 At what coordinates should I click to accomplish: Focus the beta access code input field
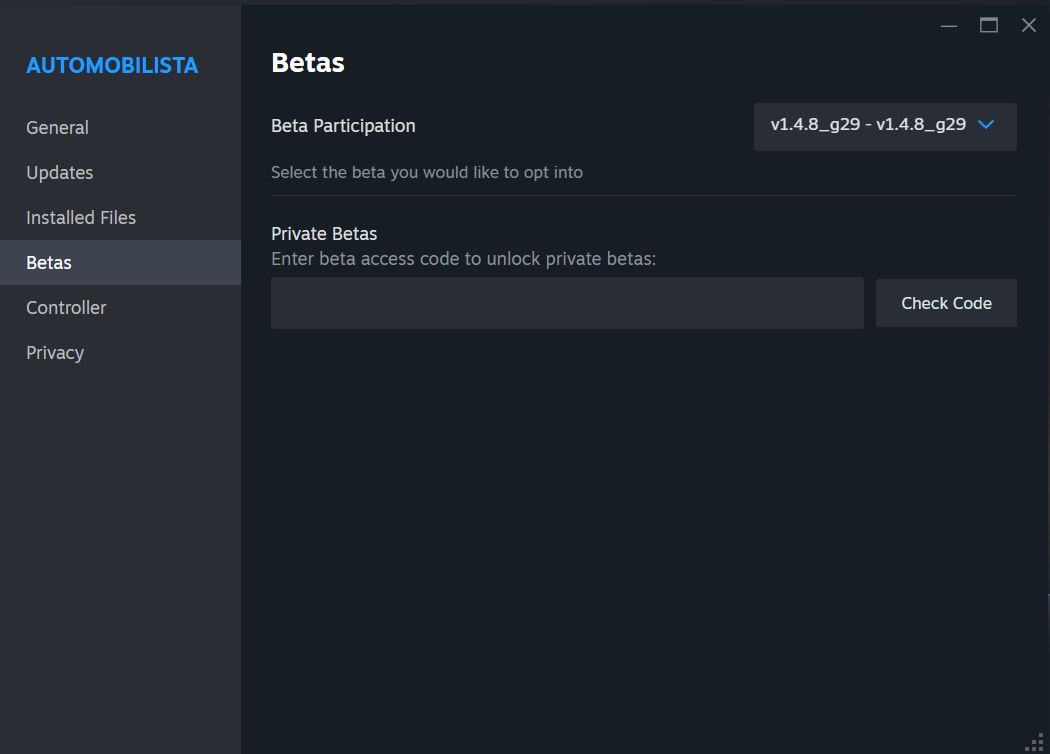567,303
